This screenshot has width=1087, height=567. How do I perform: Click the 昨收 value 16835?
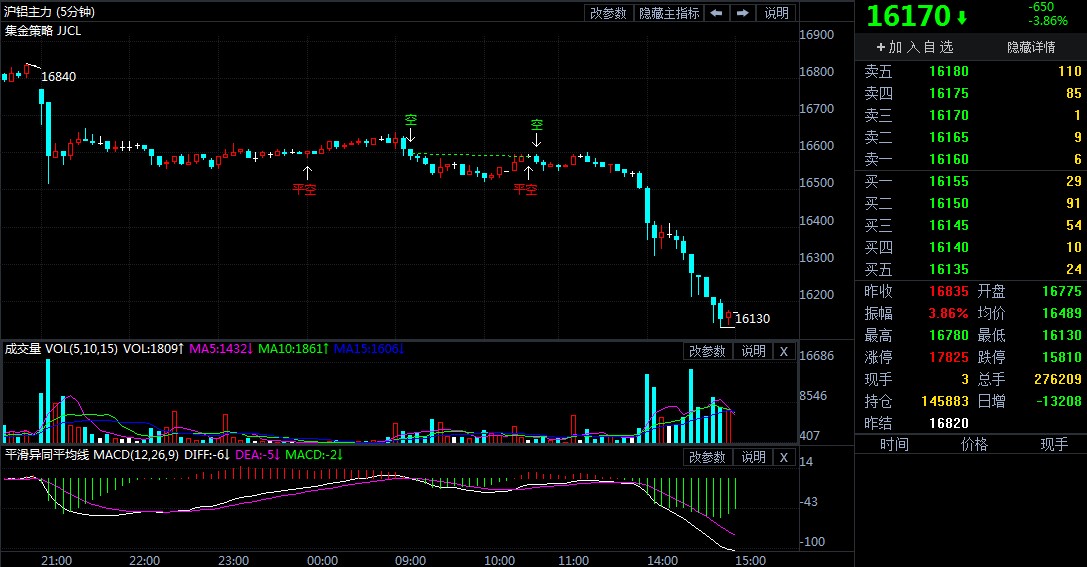pos(948,292)
